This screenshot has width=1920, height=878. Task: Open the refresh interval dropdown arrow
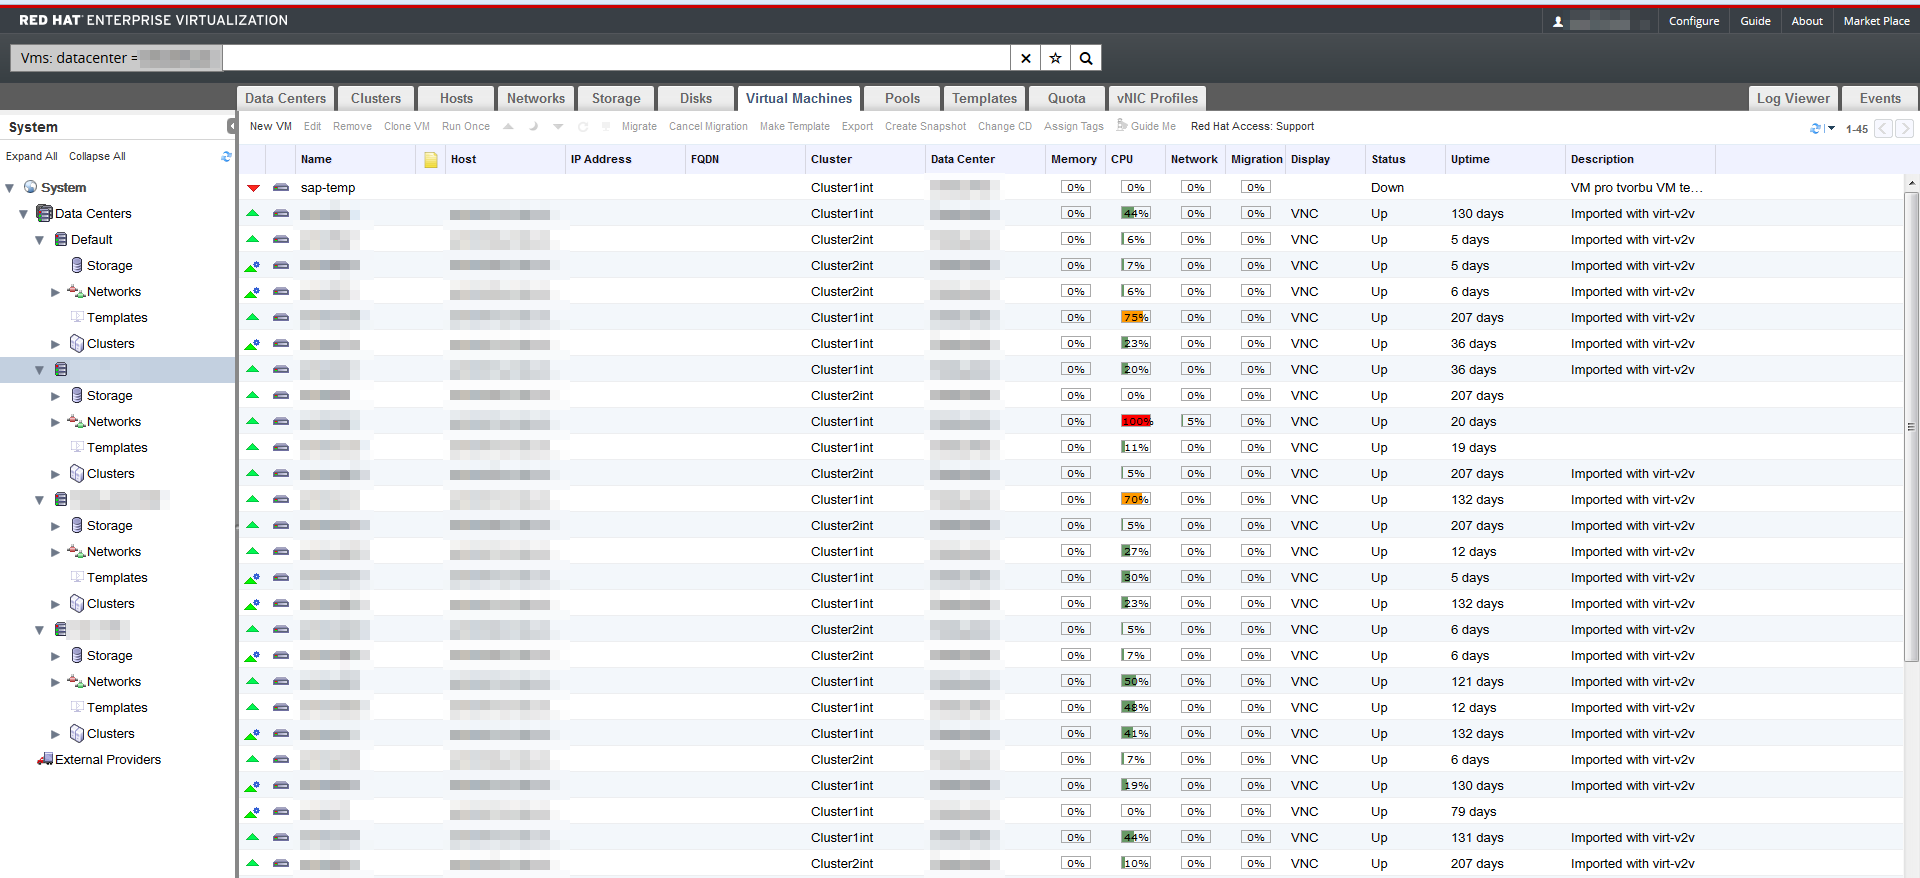pyautogui.click(x=1831, y=128)
